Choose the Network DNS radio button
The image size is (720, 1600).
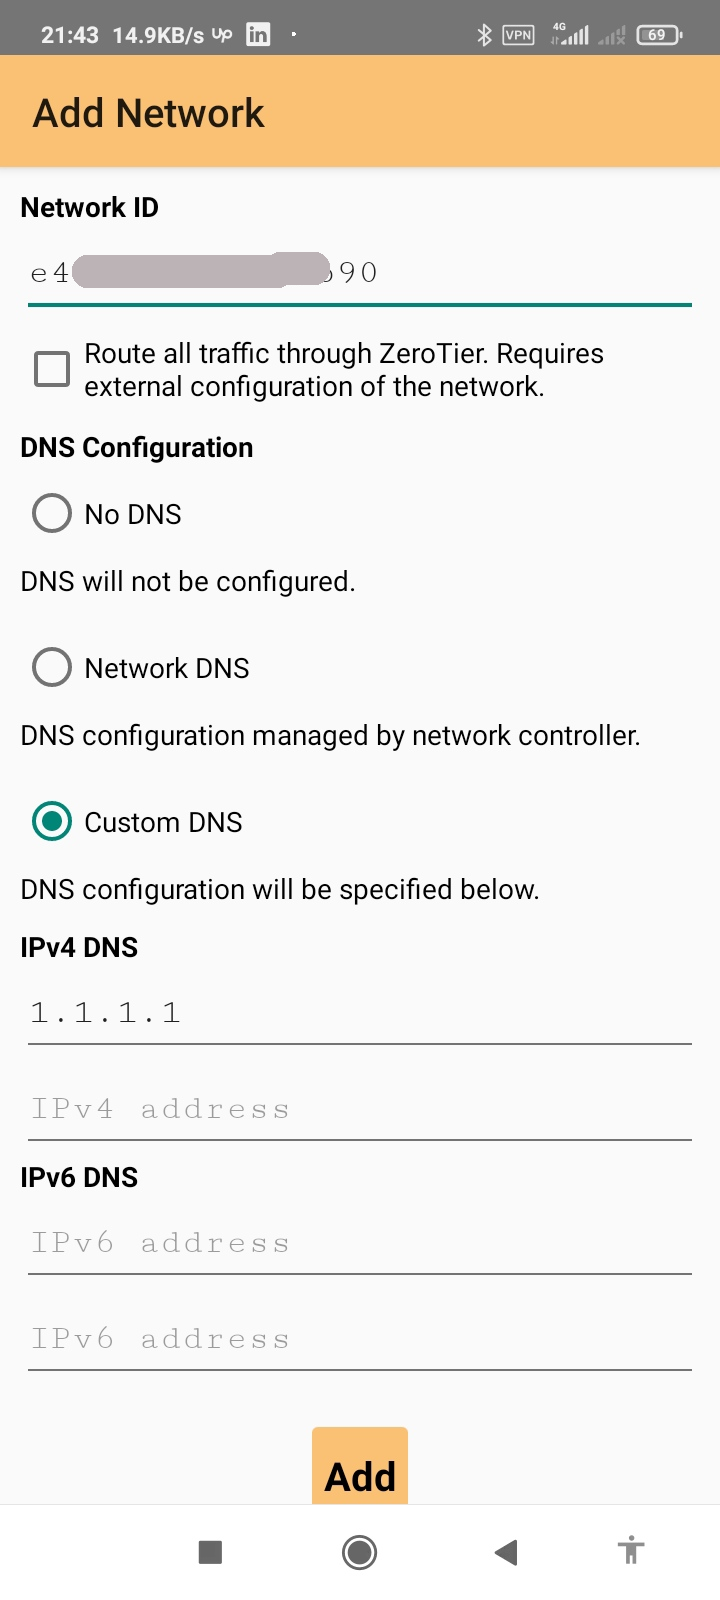[x=52, y=668]
